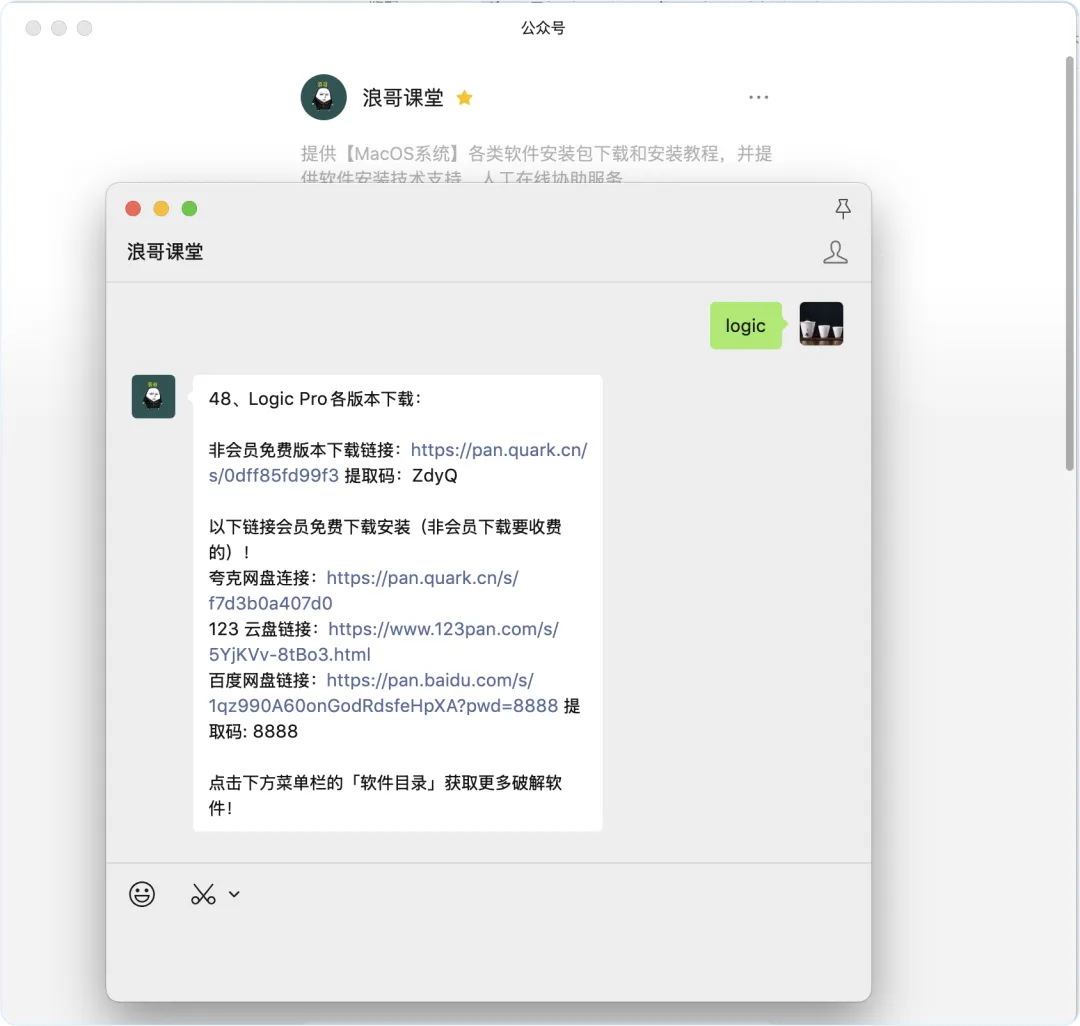Screen dimensions: 1080x1026
Task: Click the account description starting 提供【MacOS系统】
Action: [536, 164]
